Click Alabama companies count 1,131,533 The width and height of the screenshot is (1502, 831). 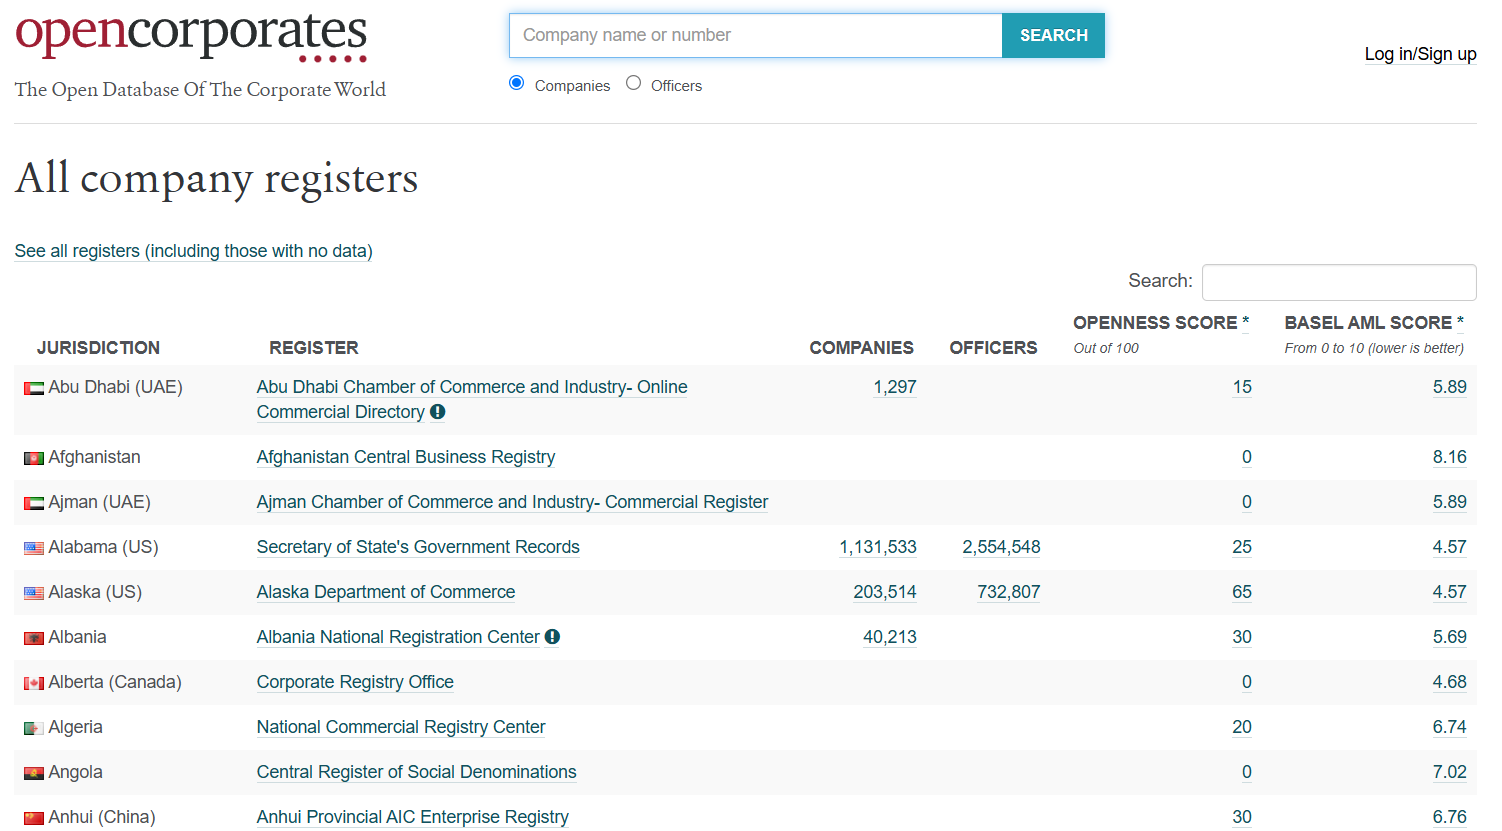click(x=878, y=547)
